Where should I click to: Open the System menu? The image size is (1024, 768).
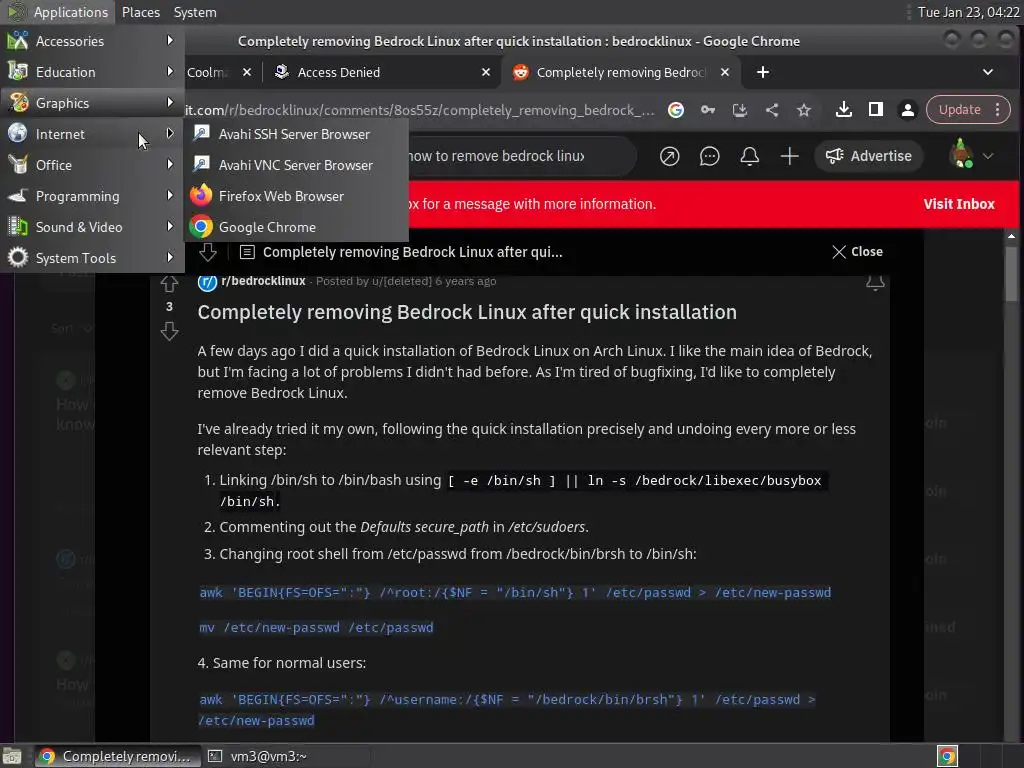tap(195, 12)
